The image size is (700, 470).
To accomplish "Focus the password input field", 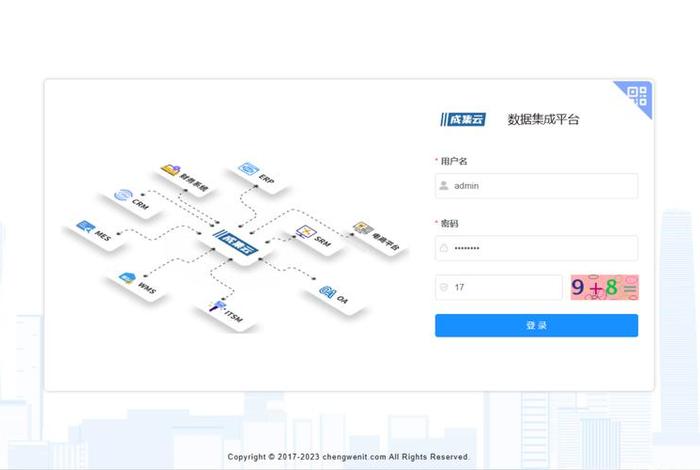I will [x=536, y=248].
